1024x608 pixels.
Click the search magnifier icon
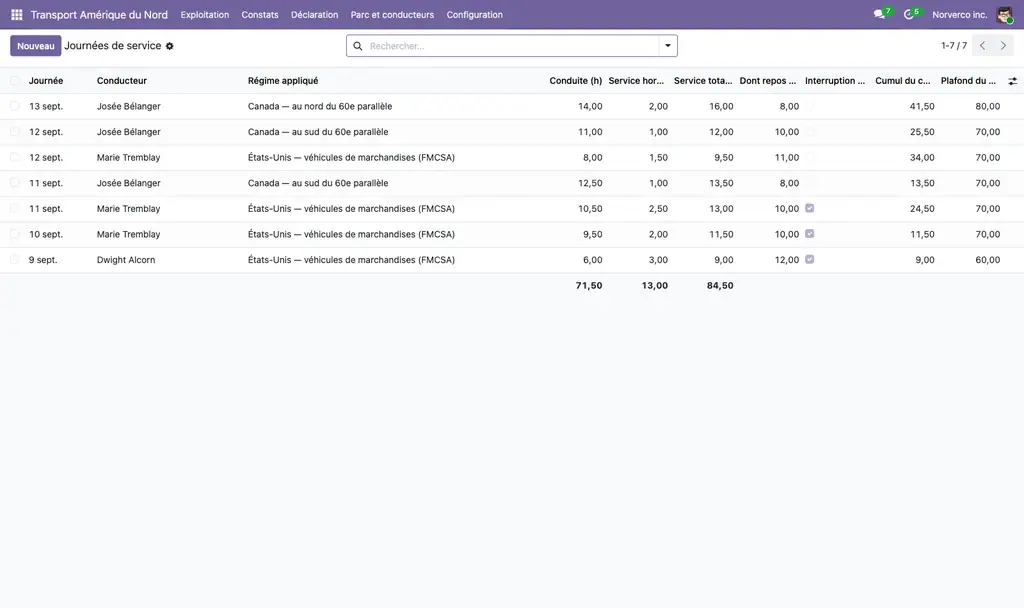pos(358,46)
